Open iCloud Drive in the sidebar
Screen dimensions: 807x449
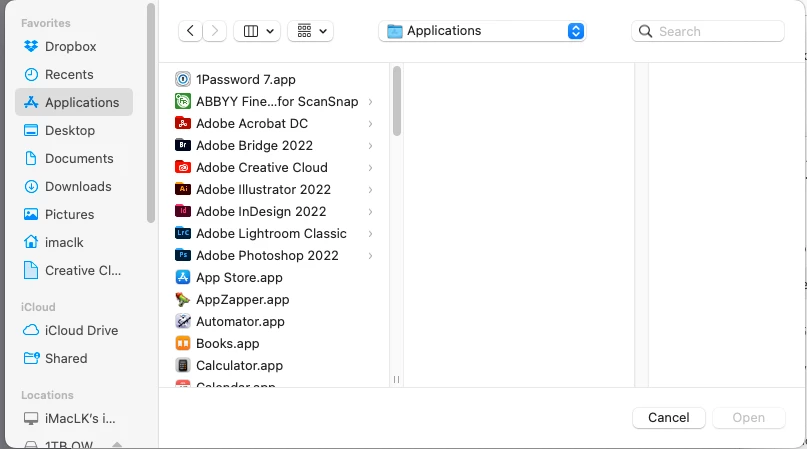click(74, 330)
